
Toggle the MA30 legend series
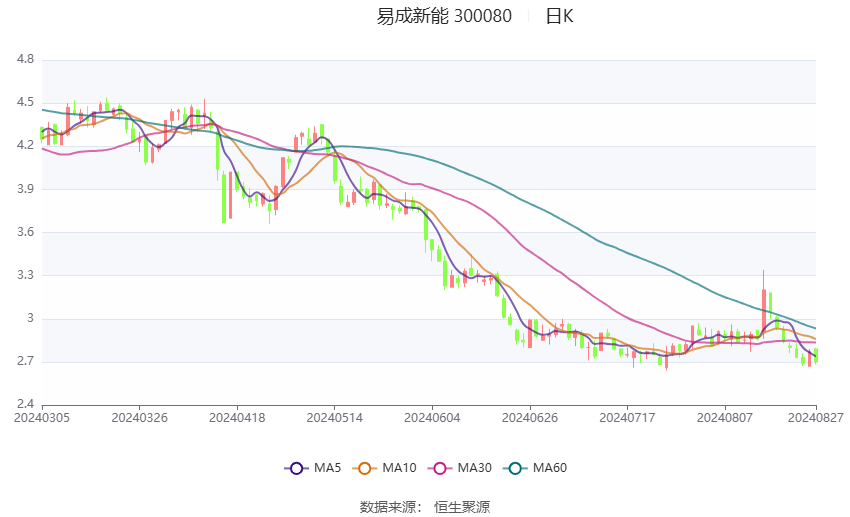pos(460,468)
